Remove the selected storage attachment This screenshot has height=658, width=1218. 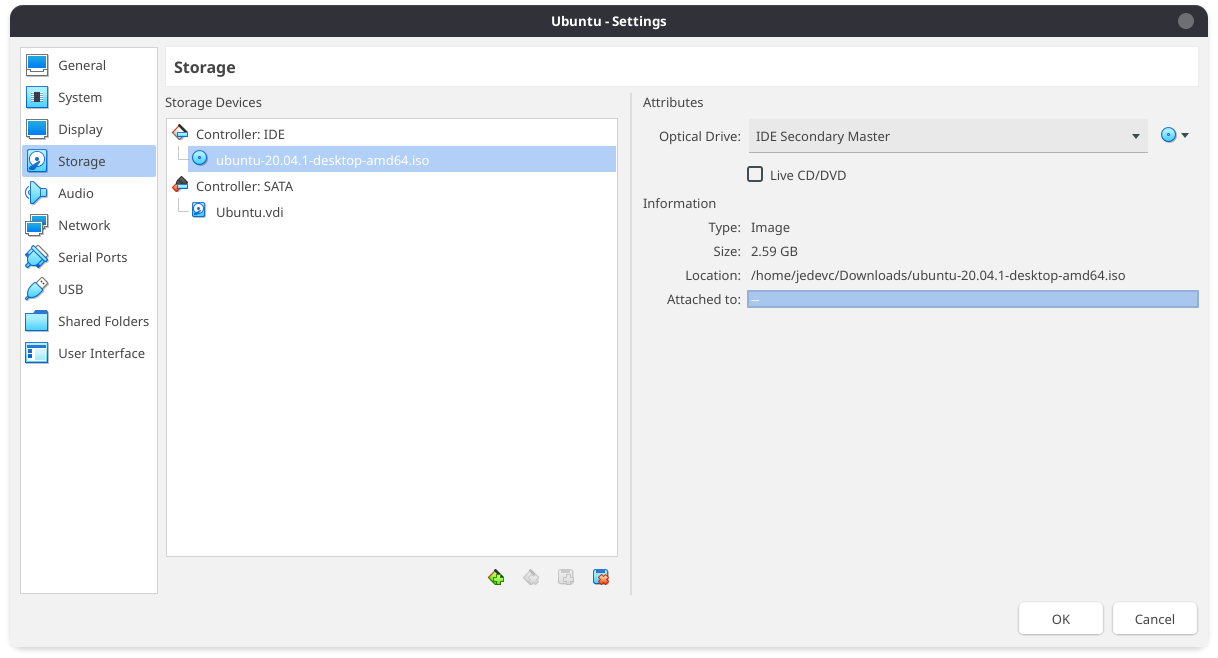(x=601, y=577)
